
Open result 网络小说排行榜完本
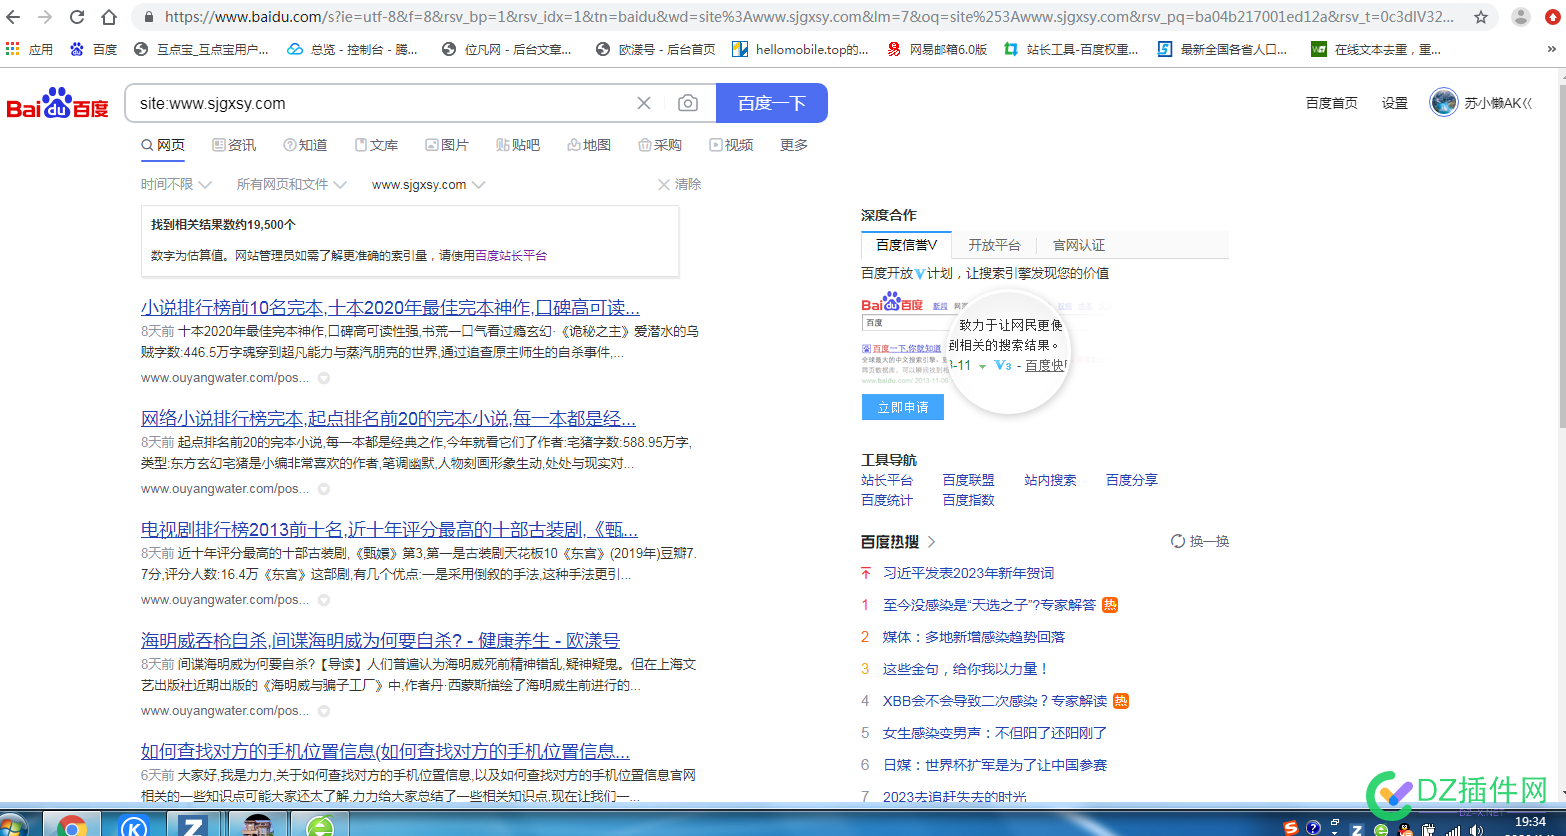[x=388, y=418]
